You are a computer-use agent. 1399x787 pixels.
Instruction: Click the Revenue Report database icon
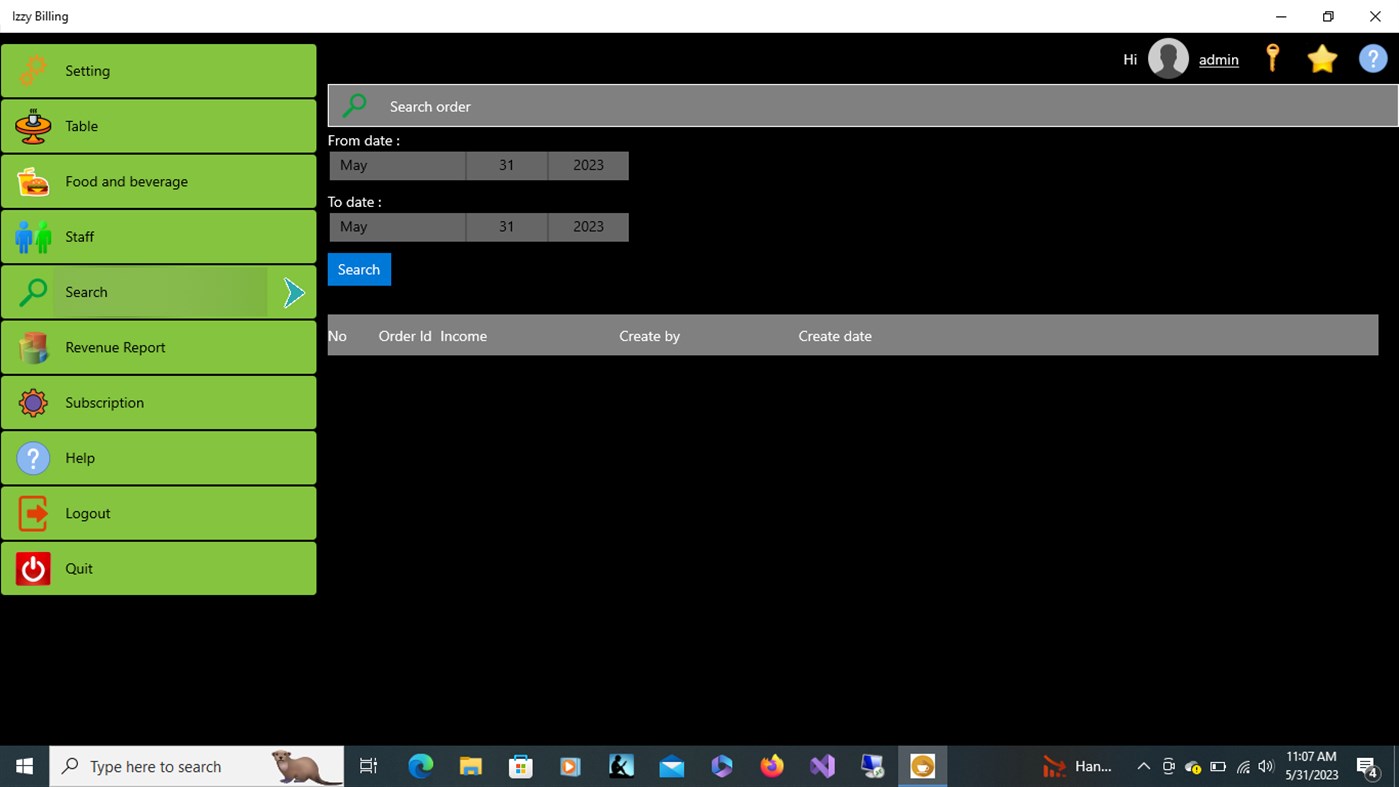point(32,347)
